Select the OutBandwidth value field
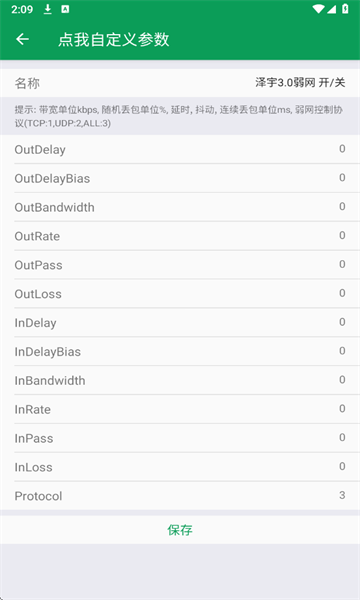360x600 pixels. pos(342,206)
